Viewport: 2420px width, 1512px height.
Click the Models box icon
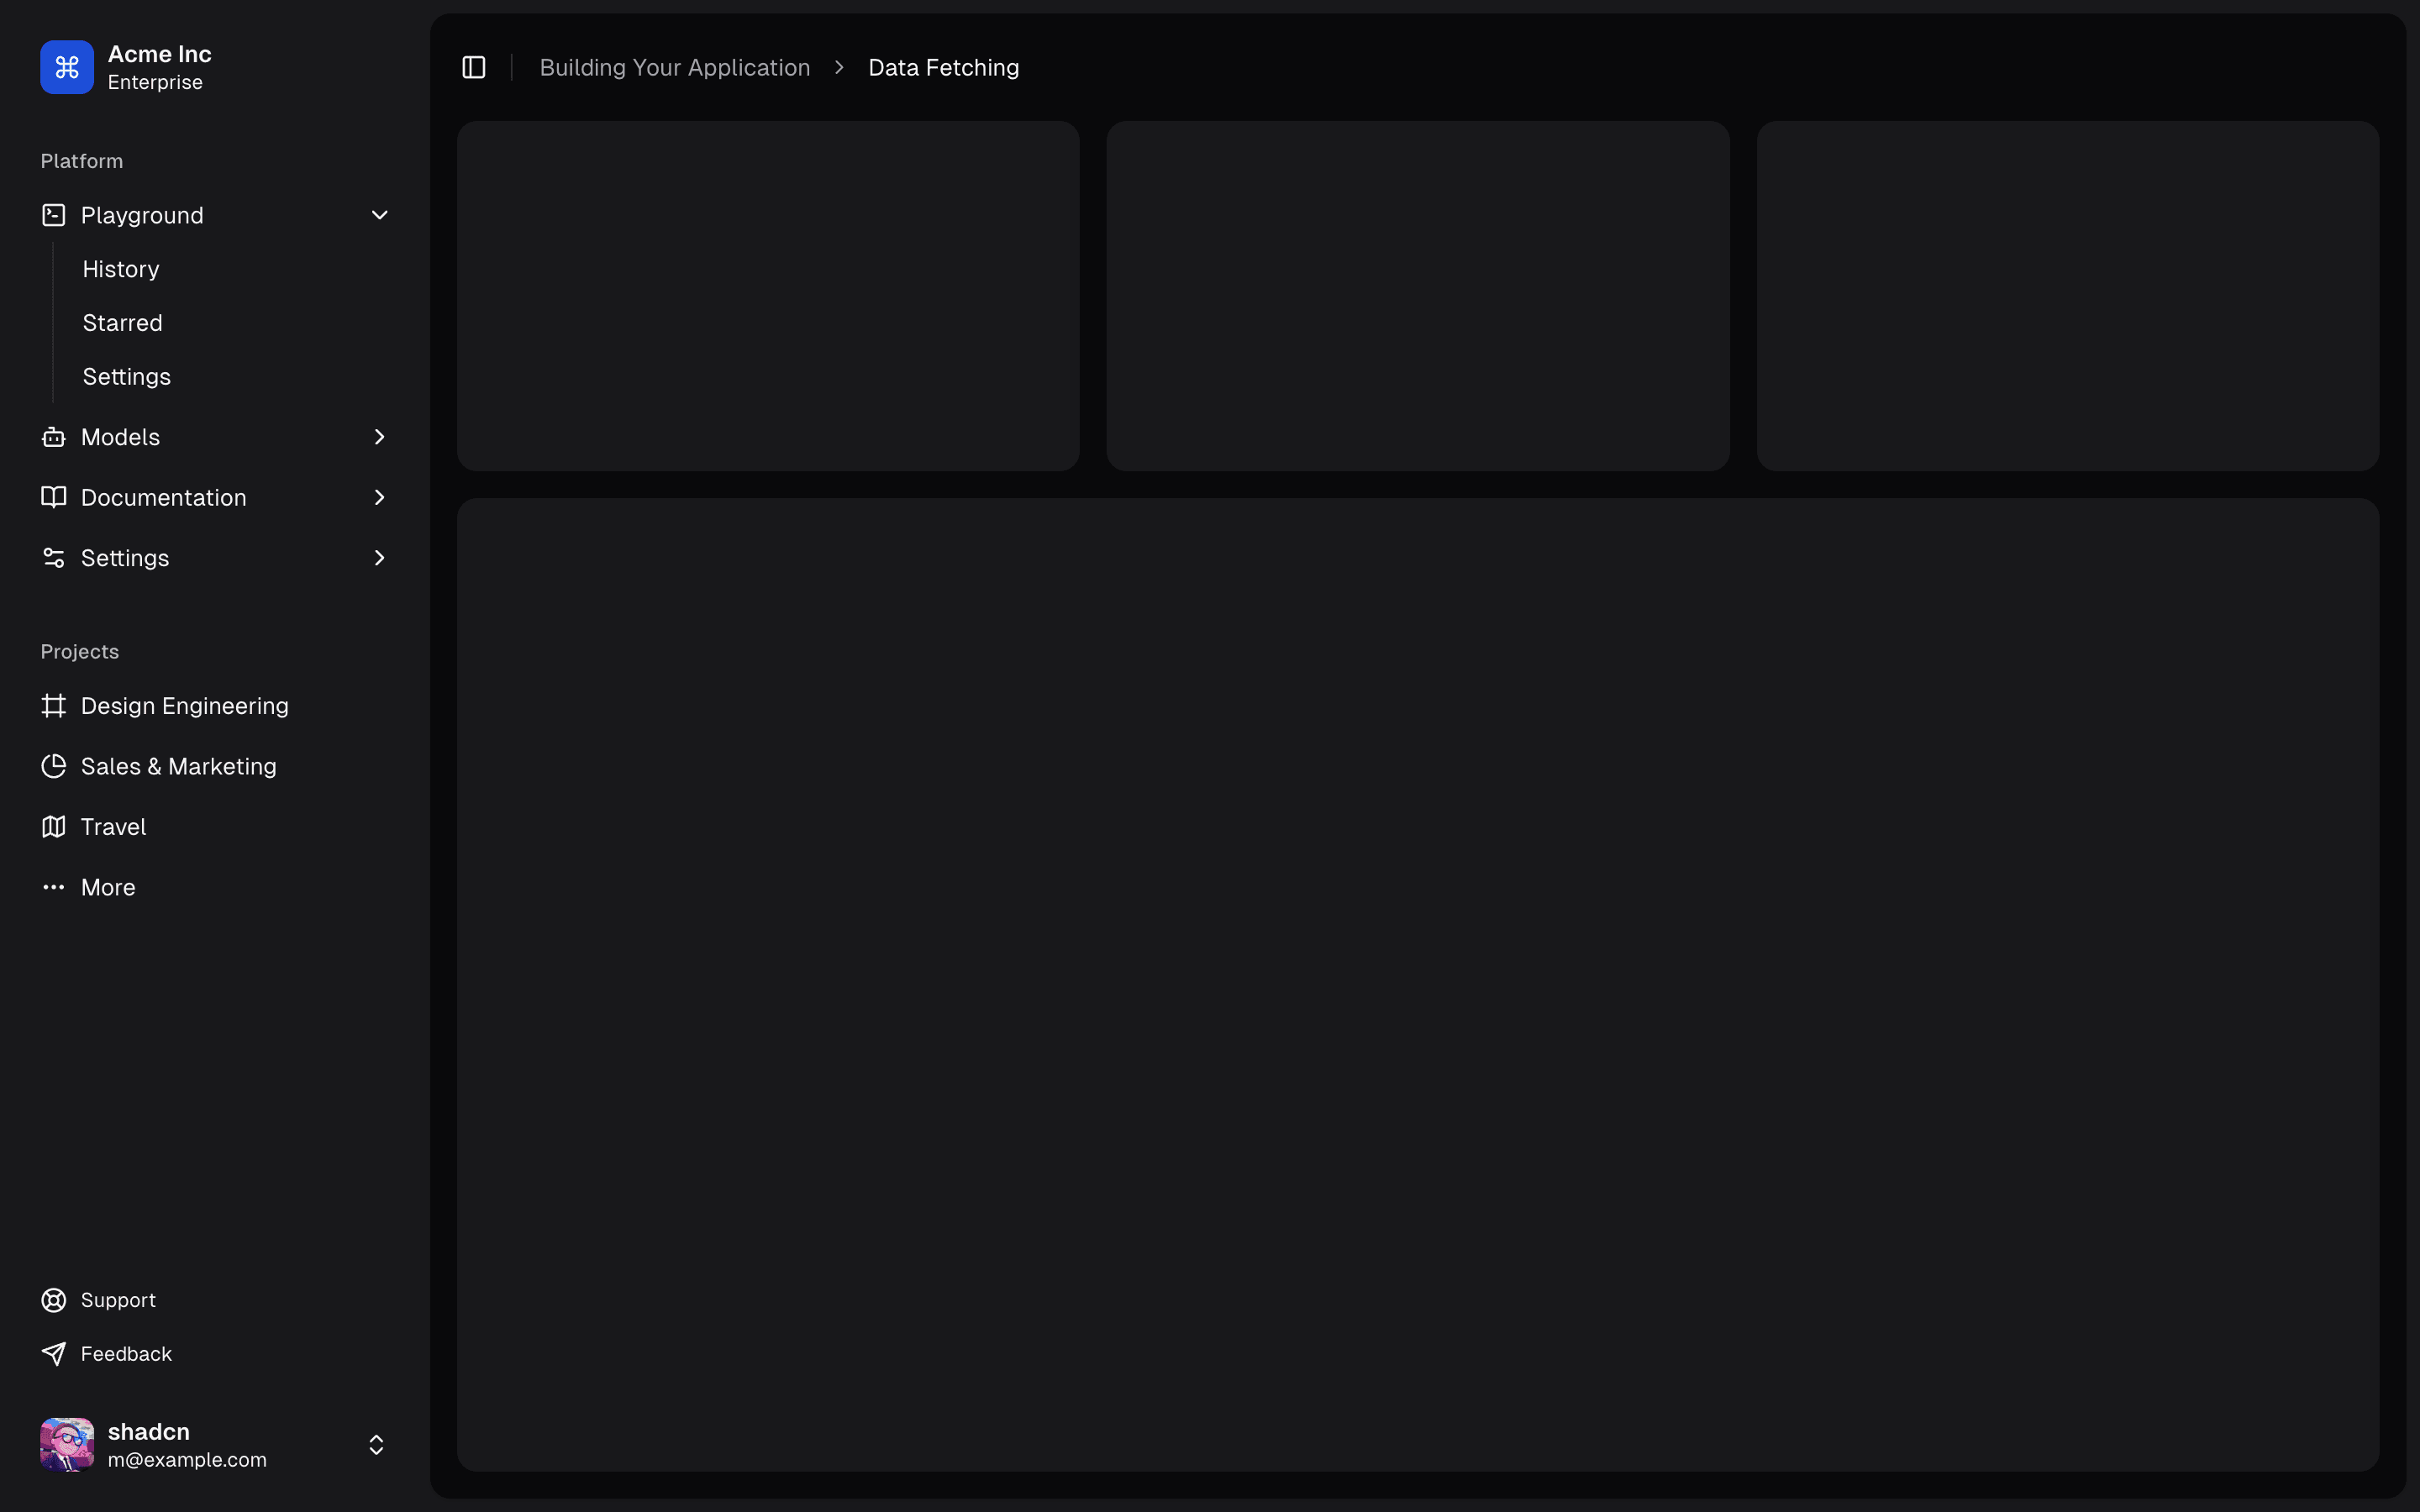(53, 436)
